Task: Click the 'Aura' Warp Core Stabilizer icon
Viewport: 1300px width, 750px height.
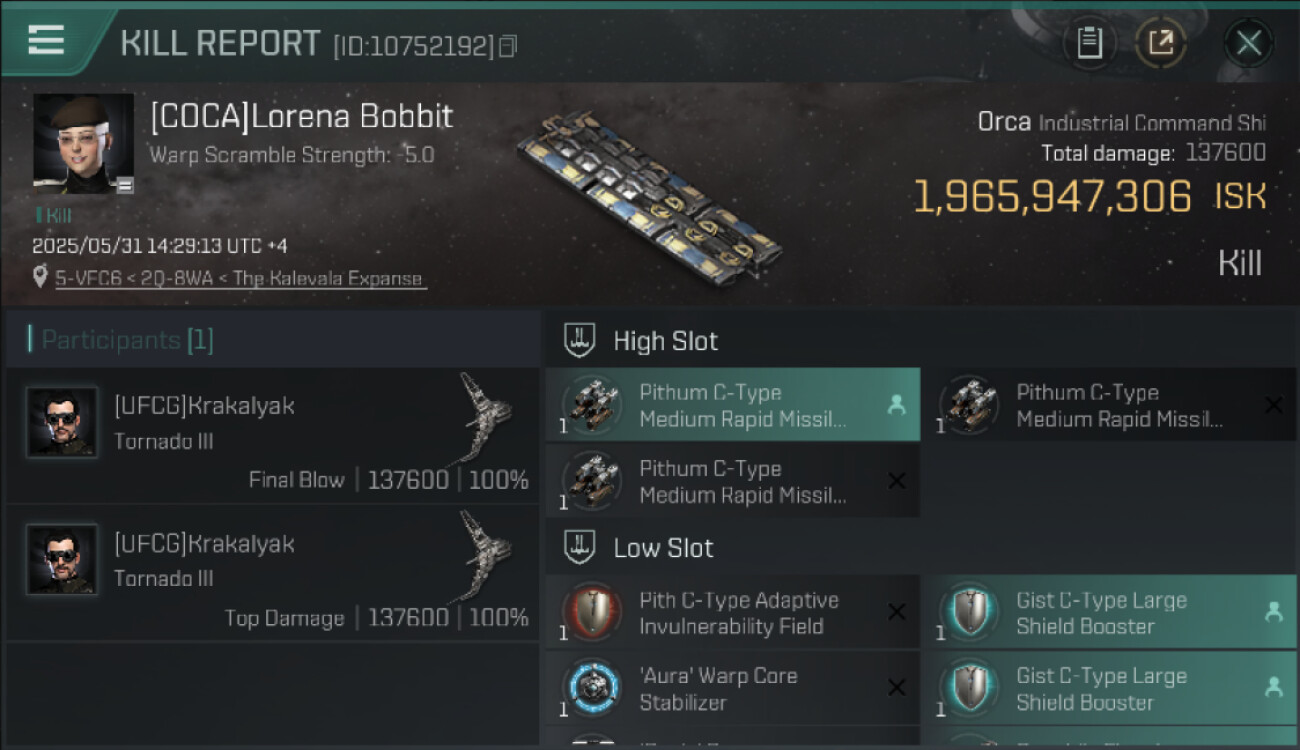Action: coord(592,688)
